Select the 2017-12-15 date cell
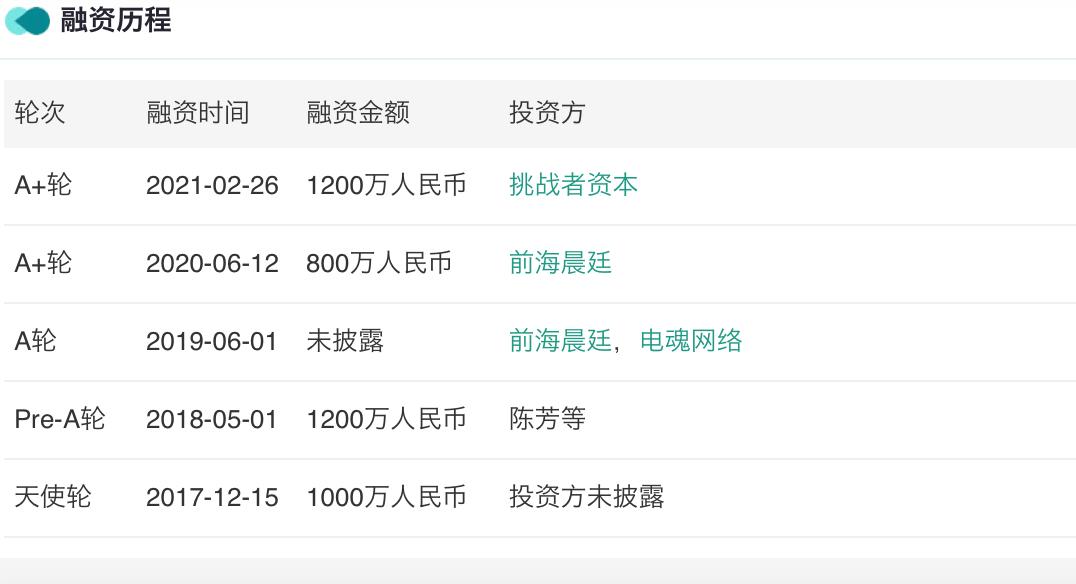The image size is (1076, 584). [x=212, y=497]
